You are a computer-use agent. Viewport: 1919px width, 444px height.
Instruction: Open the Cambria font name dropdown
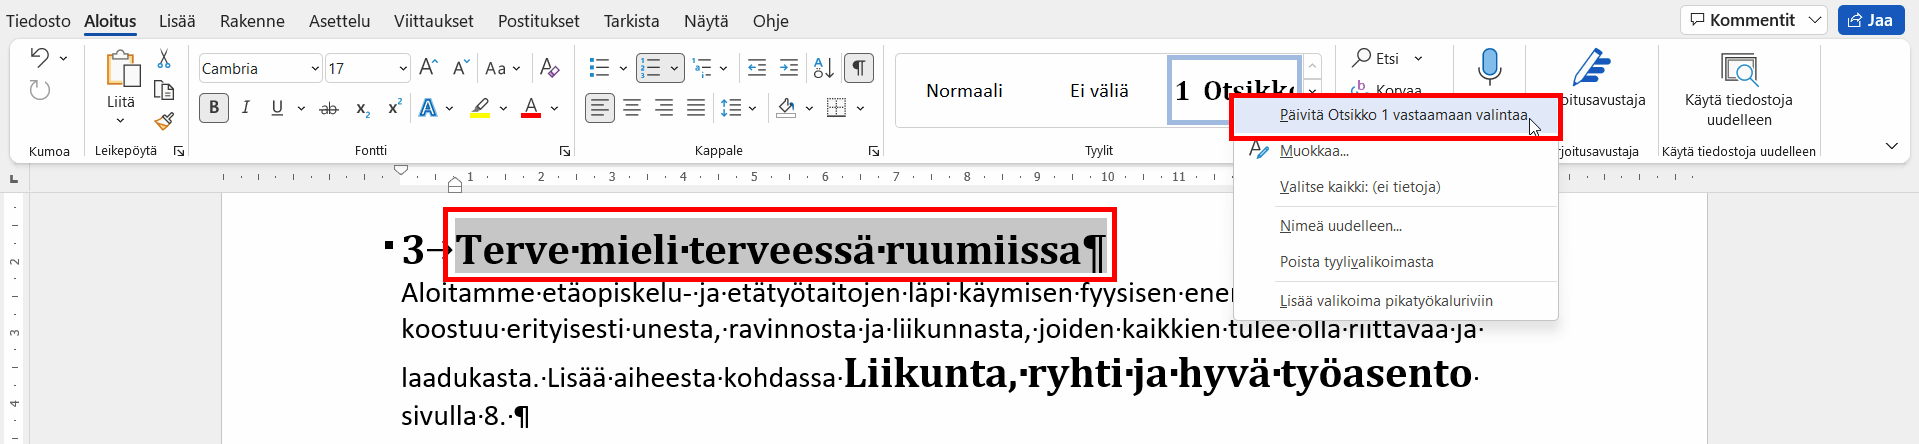point(315,69)
